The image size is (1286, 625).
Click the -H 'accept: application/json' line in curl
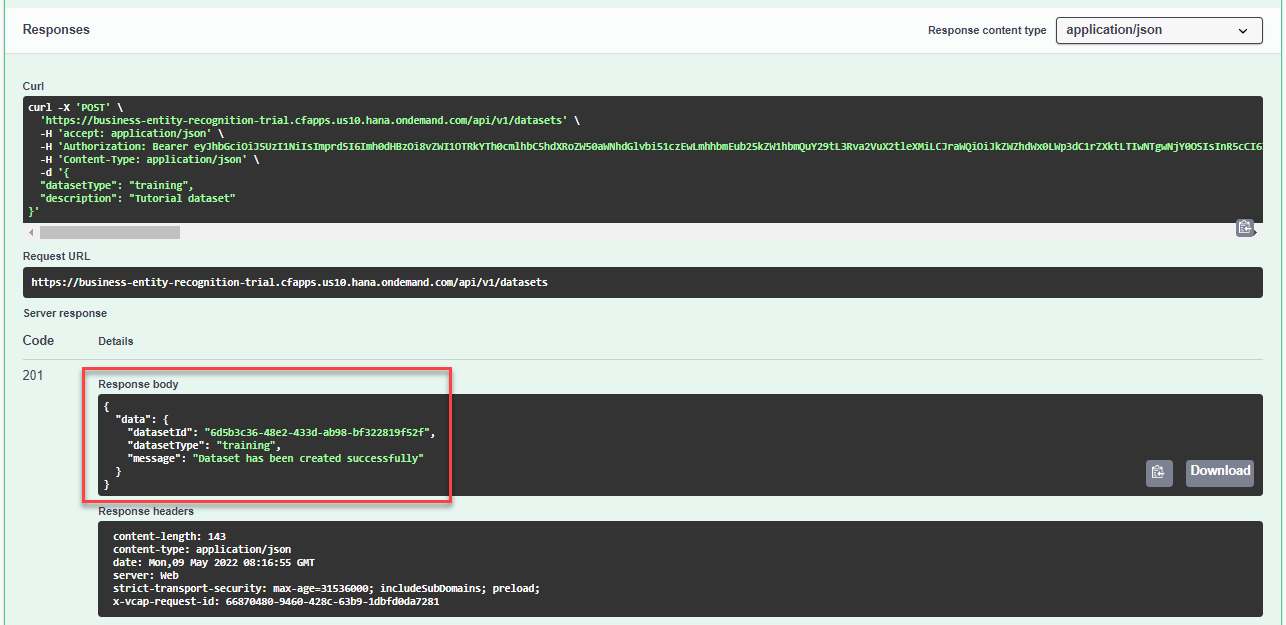(132, 133)
